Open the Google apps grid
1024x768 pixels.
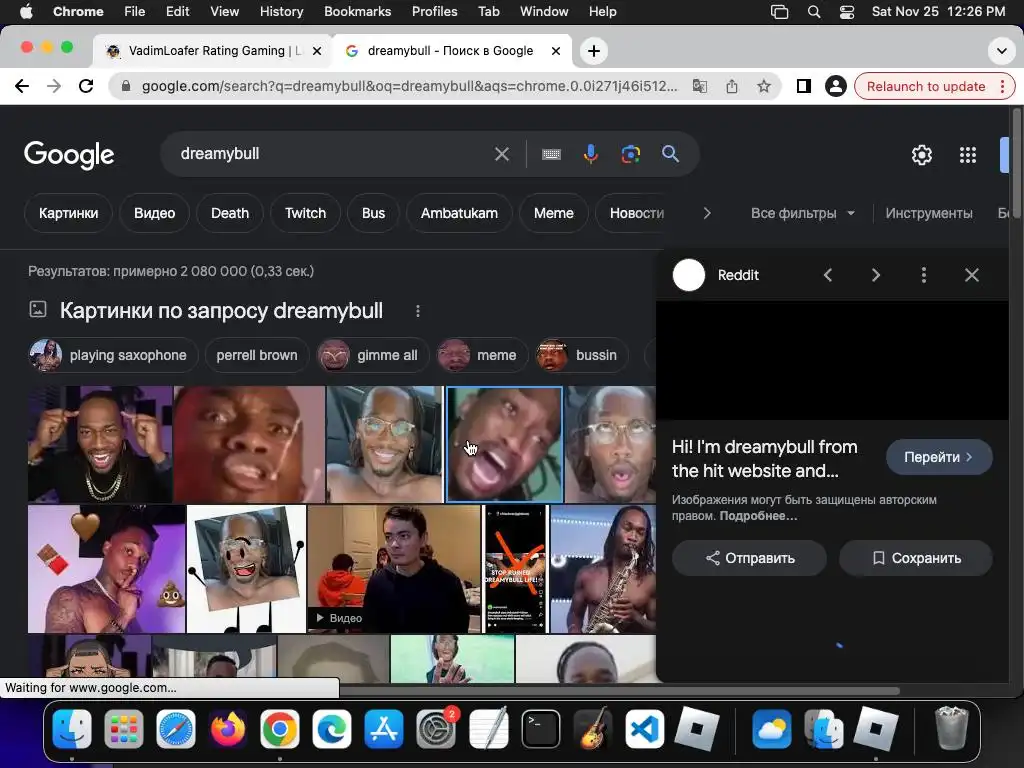[x=968, y=155]
